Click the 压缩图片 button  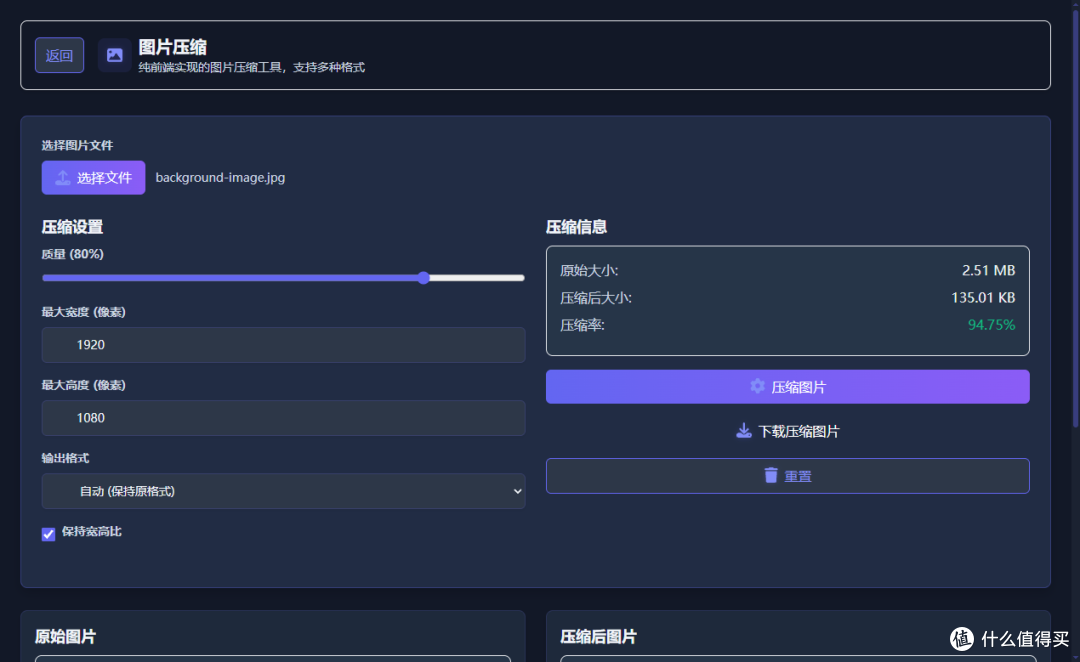coord(787,387)
